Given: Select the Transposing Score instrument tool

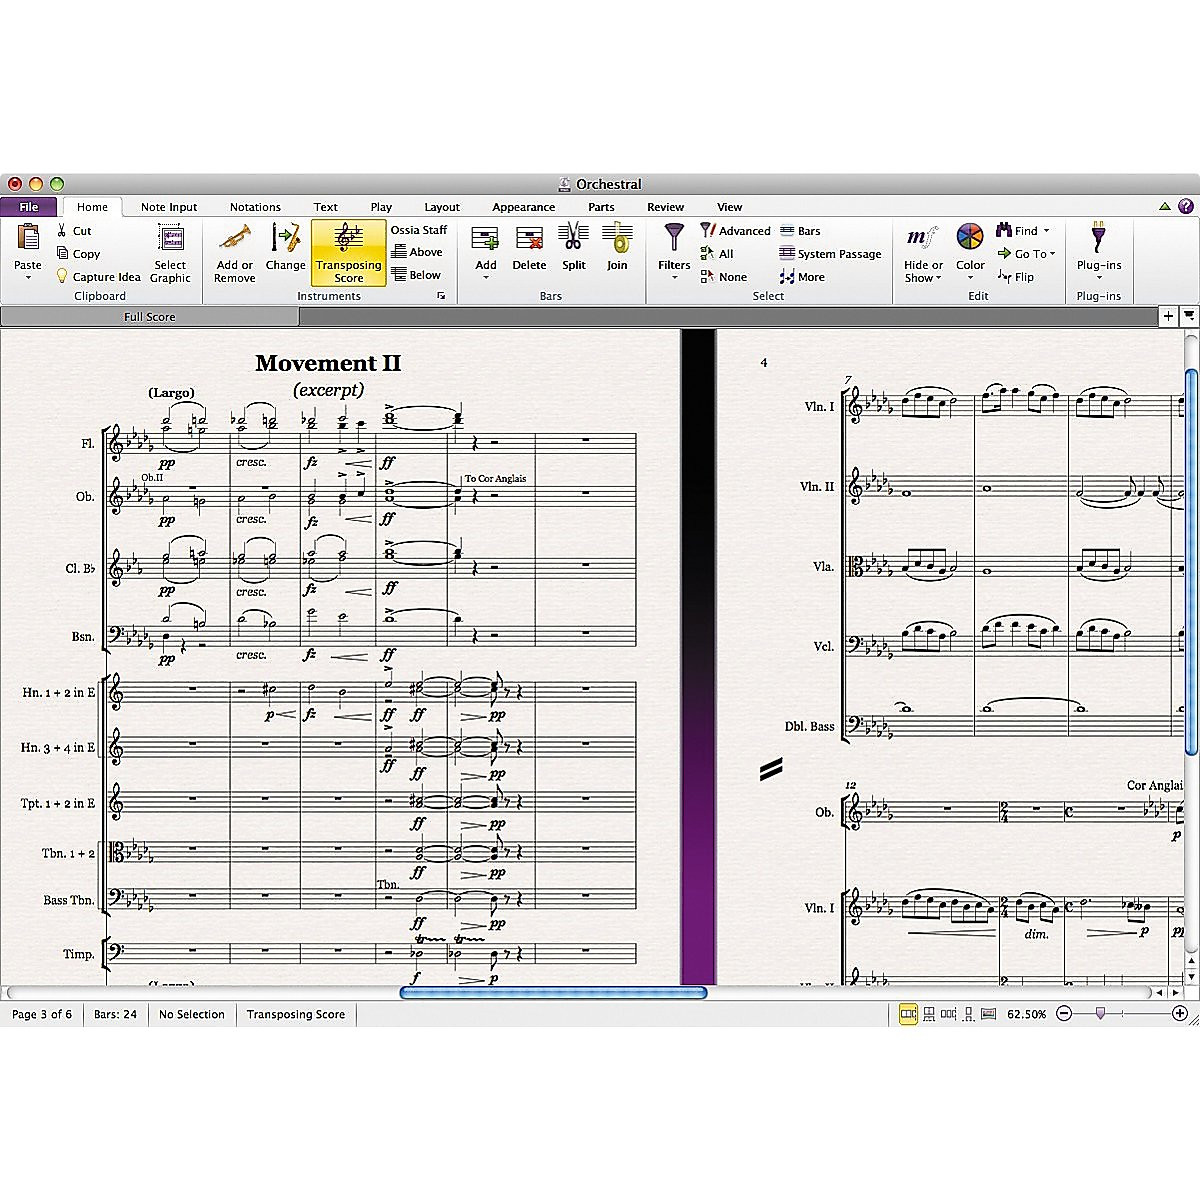Looking at the screenshot, I should 348,253.
